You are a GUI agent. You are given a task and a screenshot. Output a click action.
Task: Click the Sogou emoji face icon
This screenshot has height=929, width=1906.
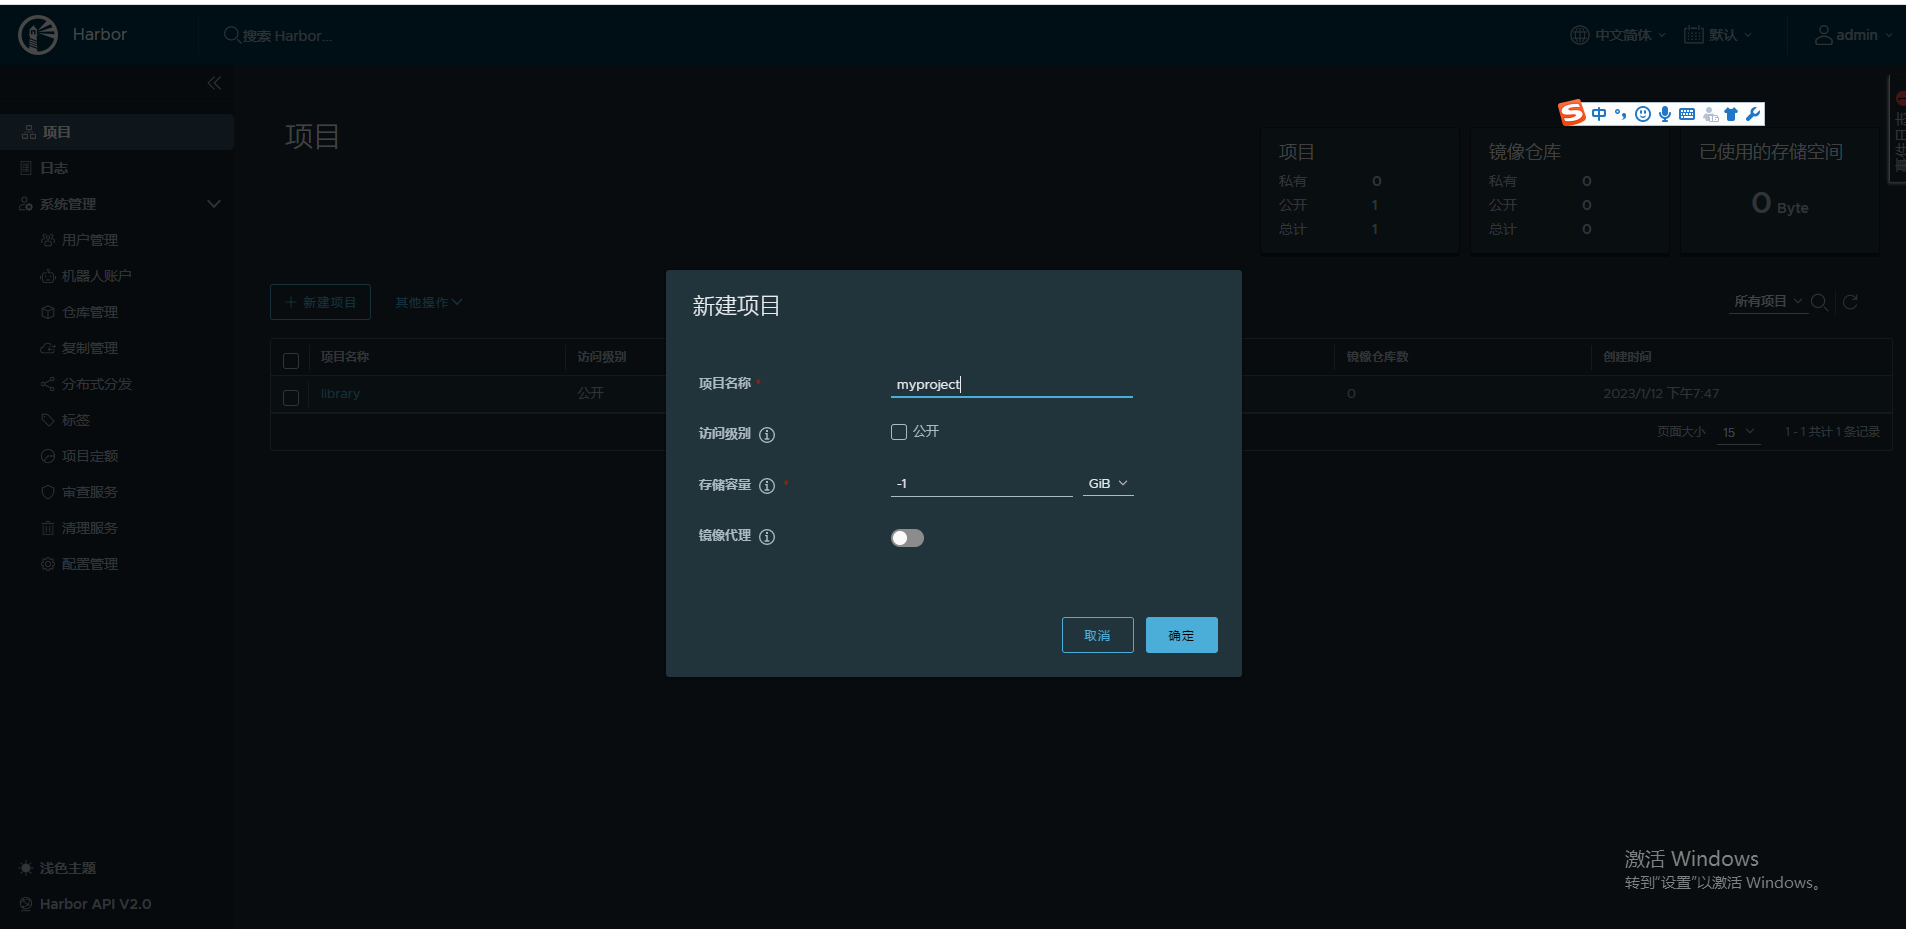click(x=1643, y=114)
